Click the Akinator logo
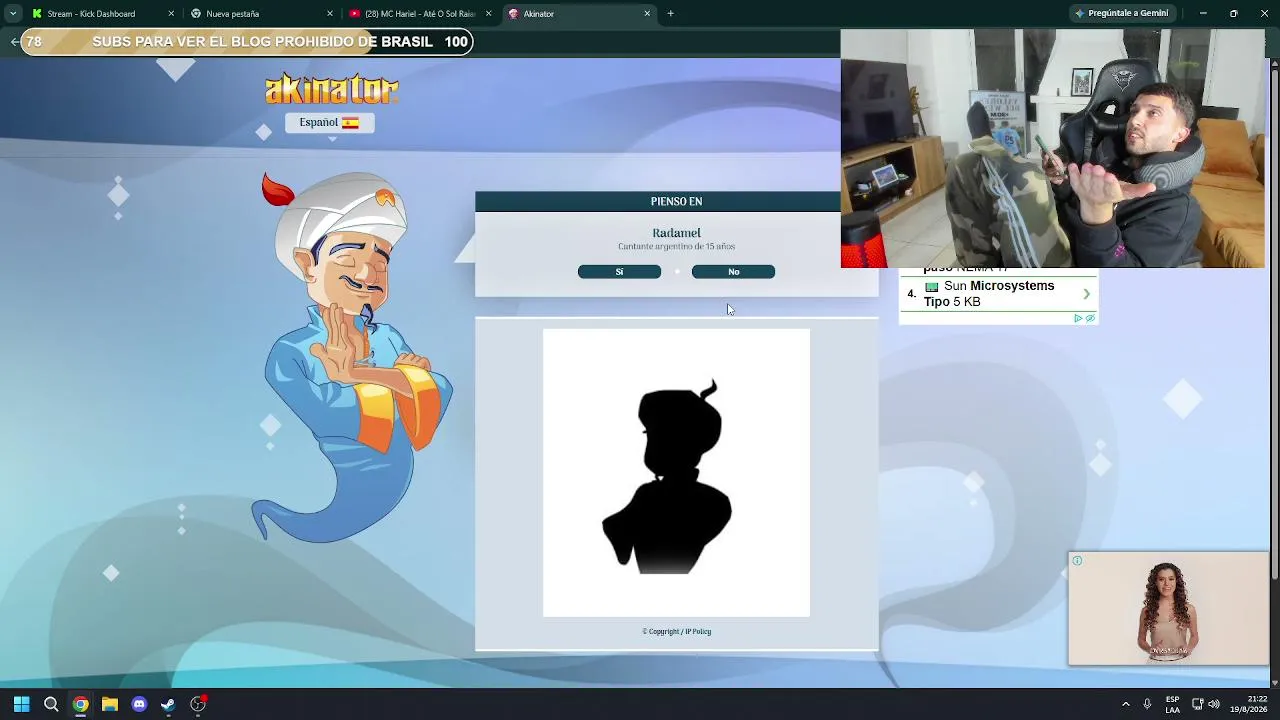The width and height of the screenshot is (1280, 720). pos(332,89)
